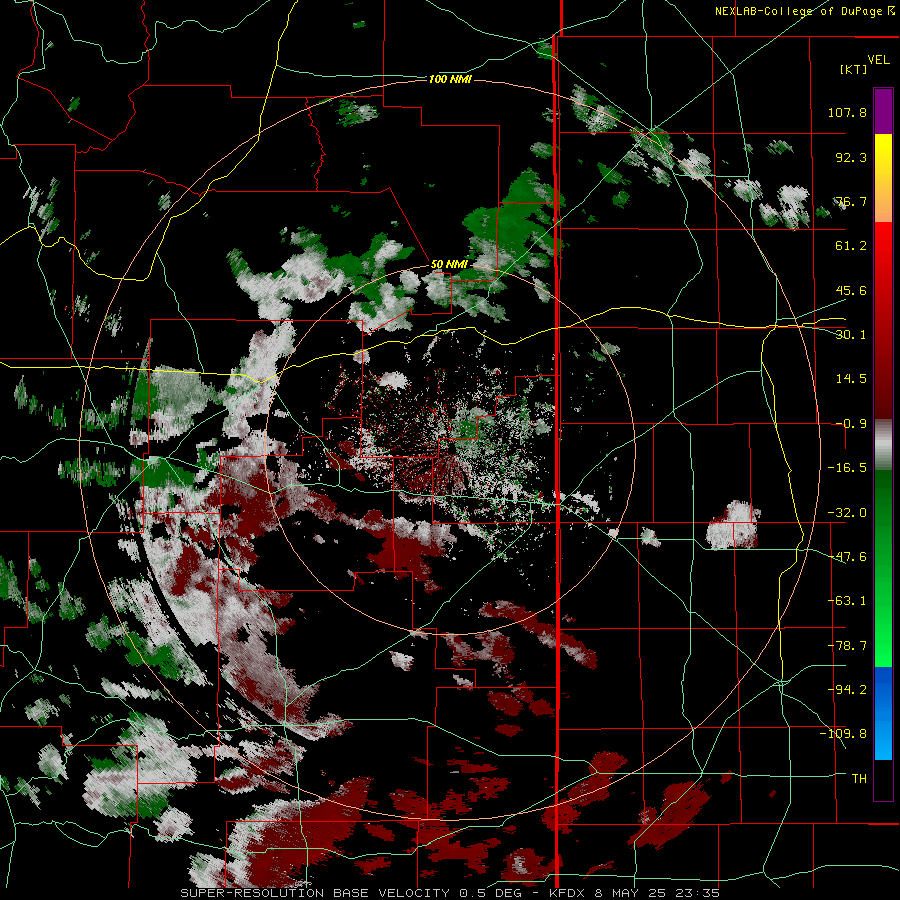Click the 100 NMI range ring label
This screenshot has width=900, height=900.
450,79
